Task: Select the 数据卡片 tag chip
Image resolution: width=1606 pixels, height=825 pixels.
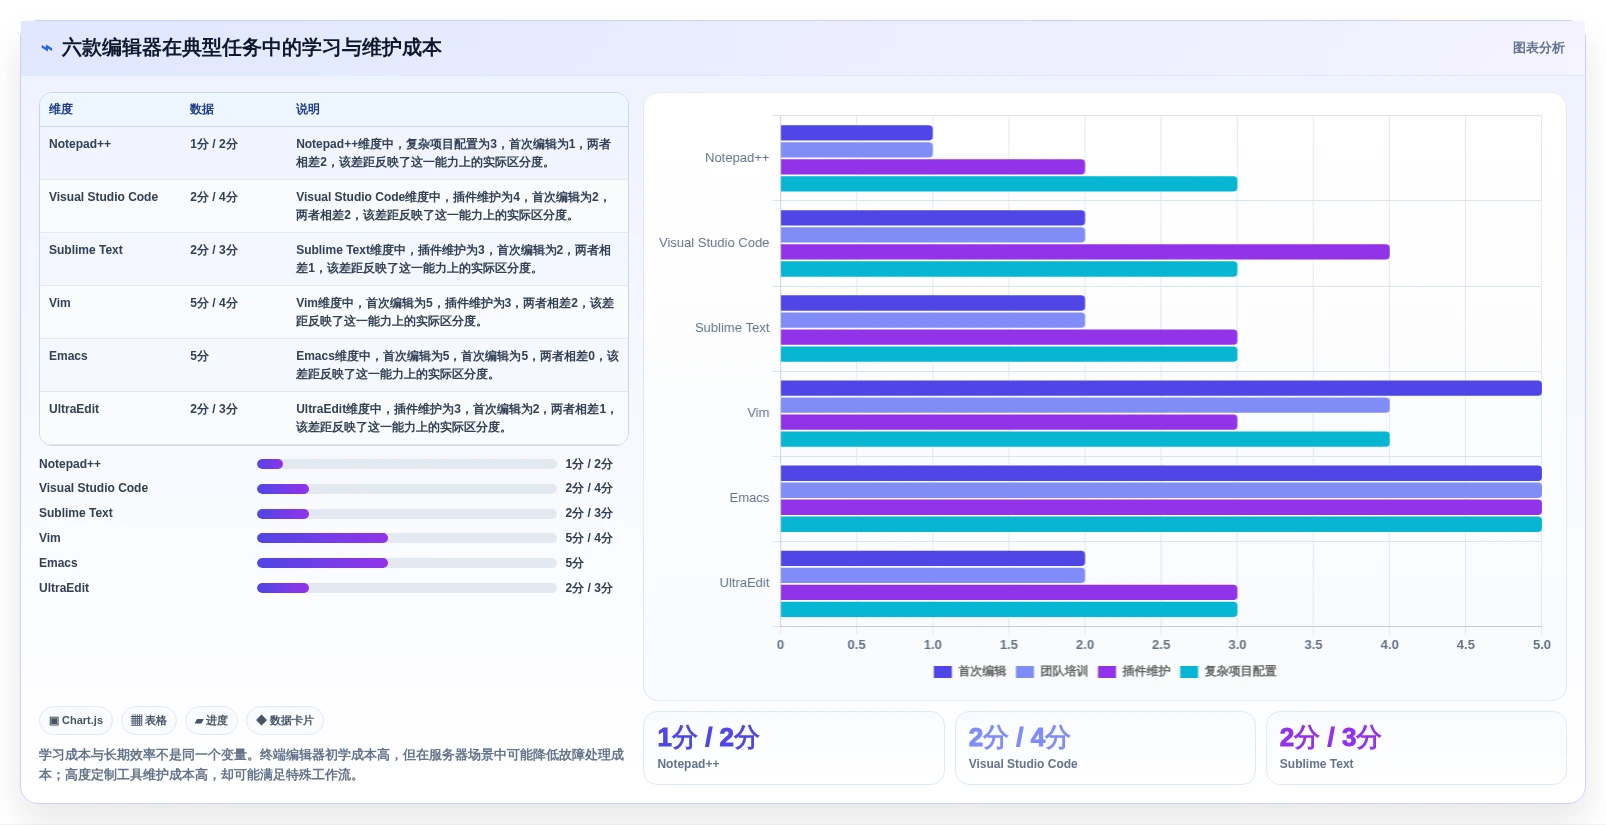Action: (285, 720)
